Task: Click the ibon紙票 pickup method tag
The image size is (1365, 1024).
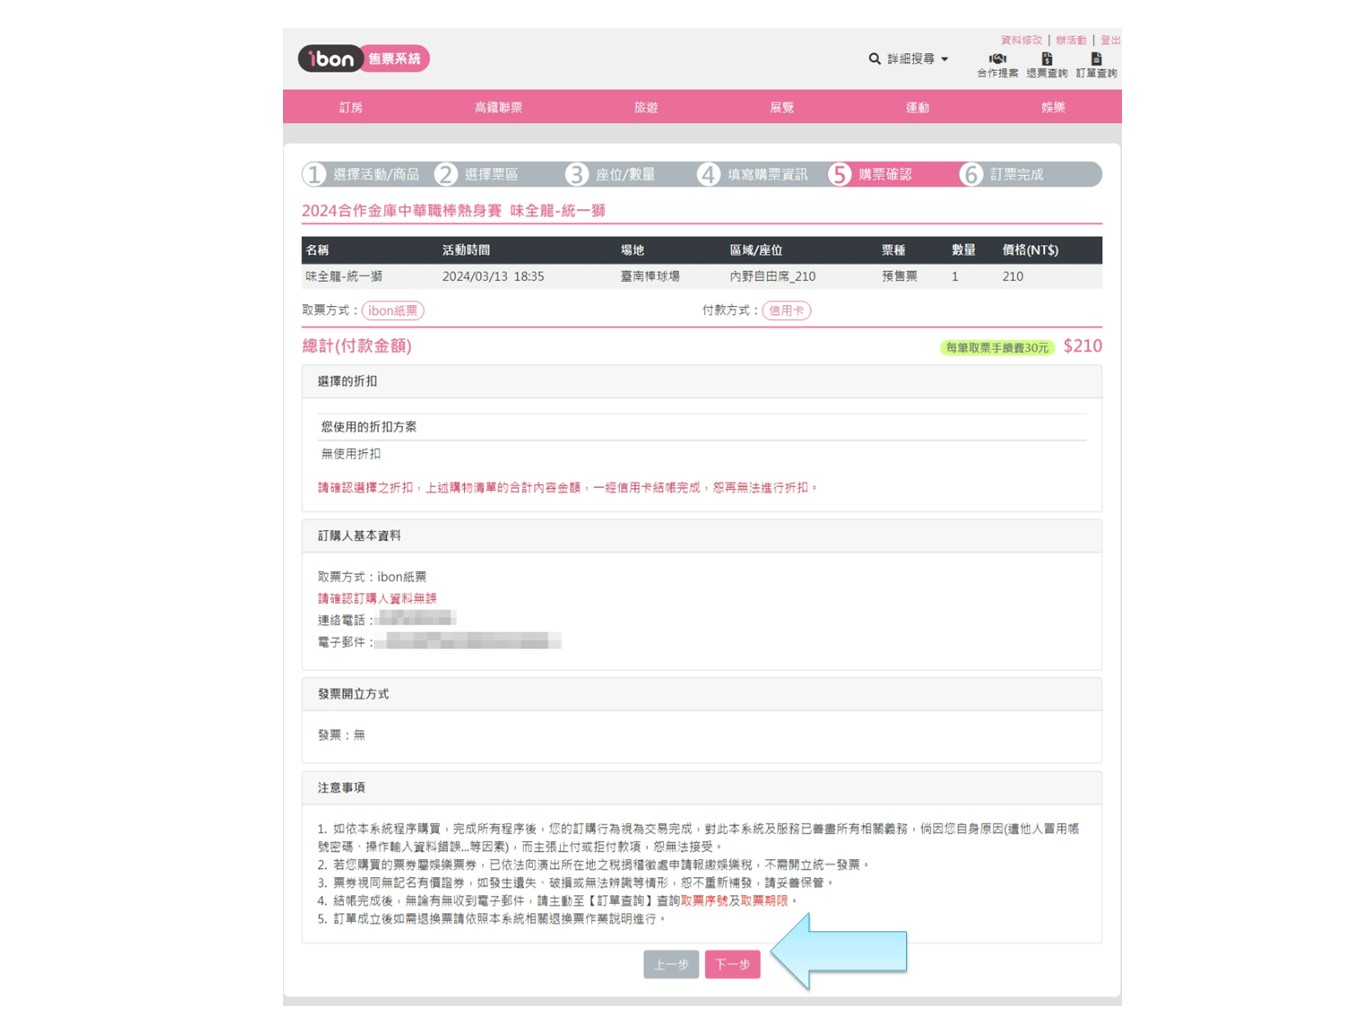Action: 393,311
